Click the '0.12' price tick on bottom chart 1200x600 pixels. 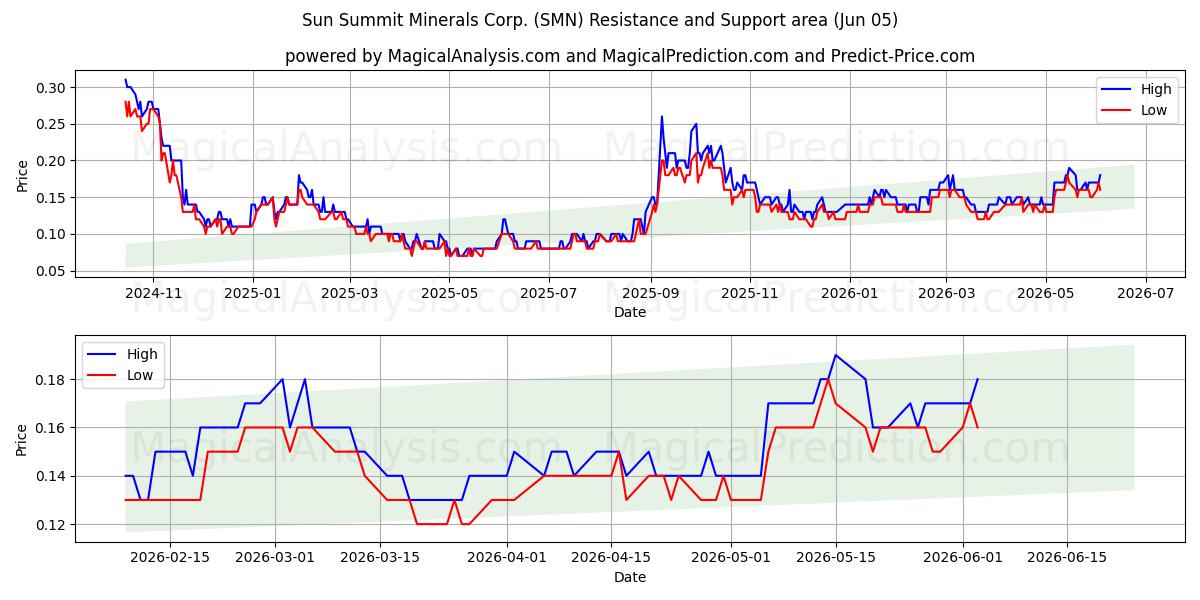(52, 525)
